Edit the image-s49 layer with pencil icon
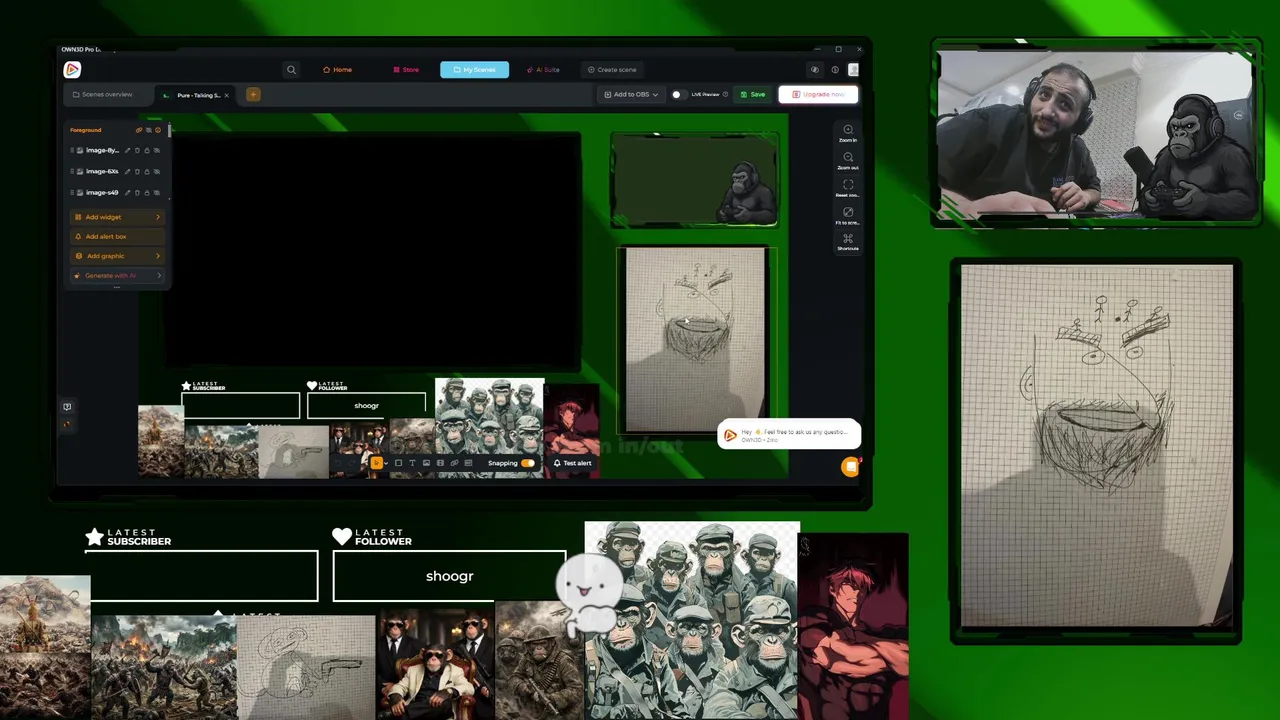Viewport: 1280px width, 720px height. pos(128,193)
